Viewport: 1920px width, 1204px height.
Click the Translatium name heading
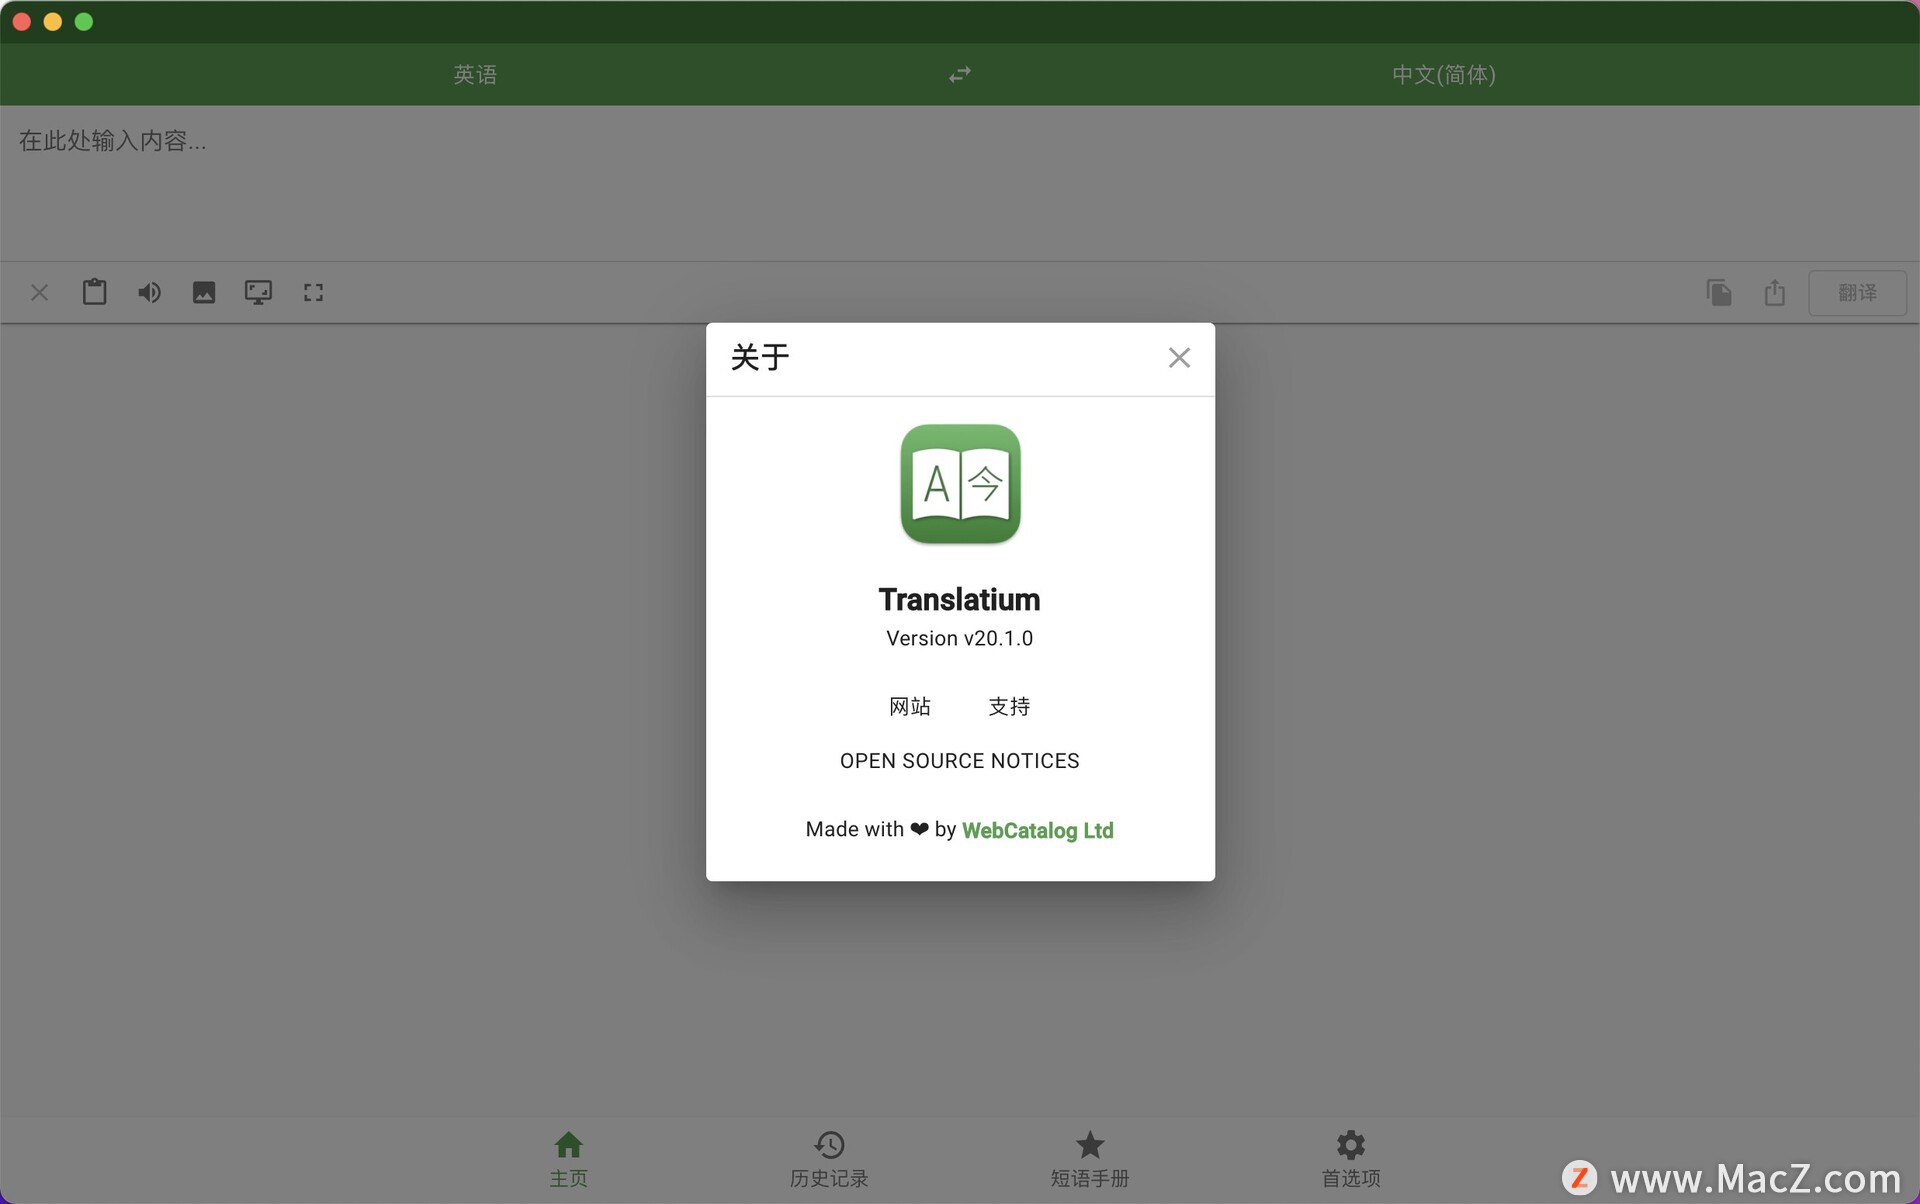(960, 600)
